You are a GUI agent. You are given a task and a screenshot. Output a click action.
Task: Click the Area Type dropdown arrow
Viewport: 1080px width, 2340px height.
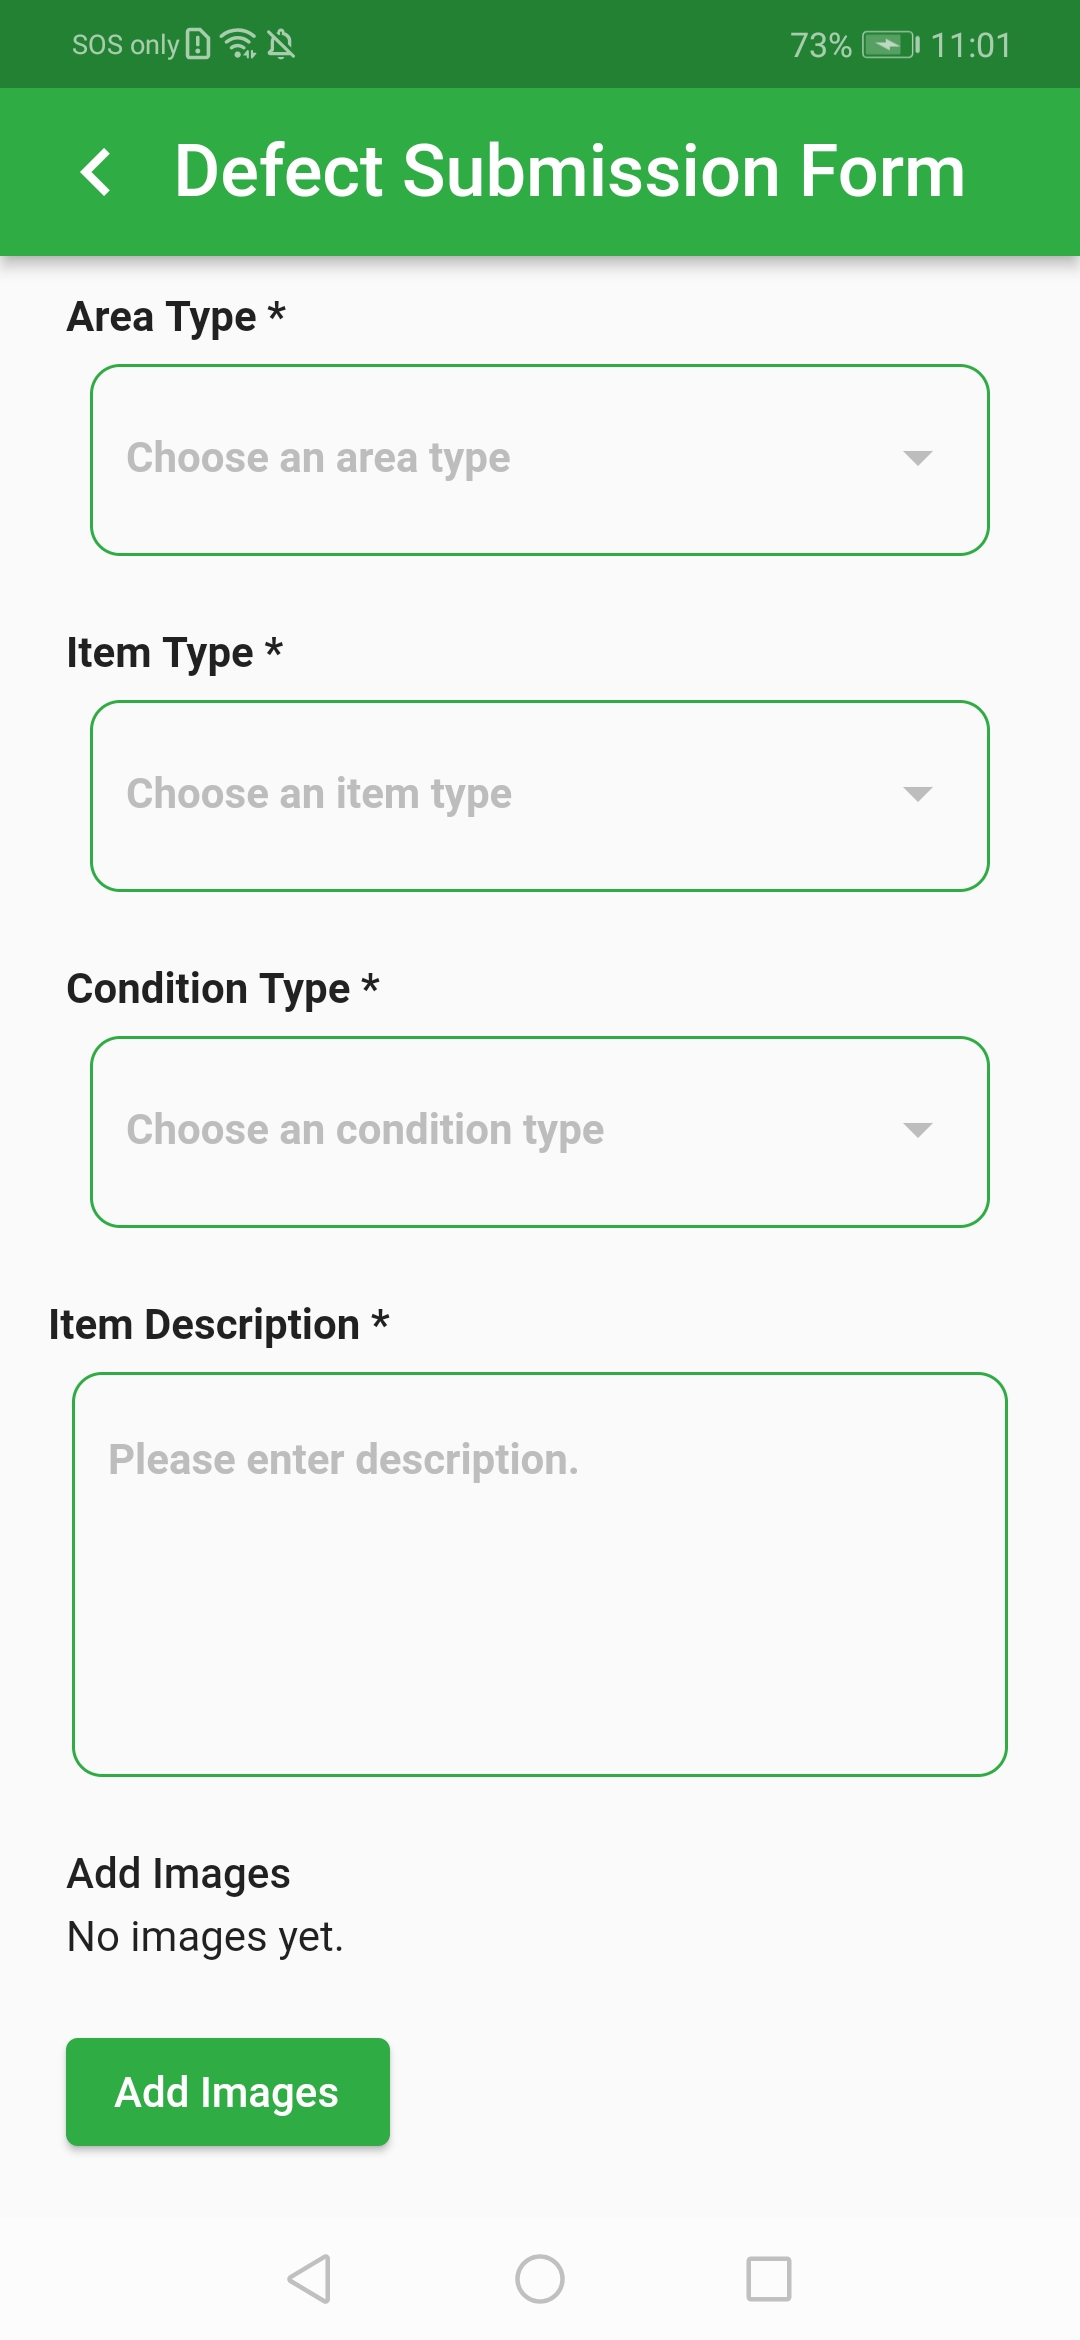(917, 458)
